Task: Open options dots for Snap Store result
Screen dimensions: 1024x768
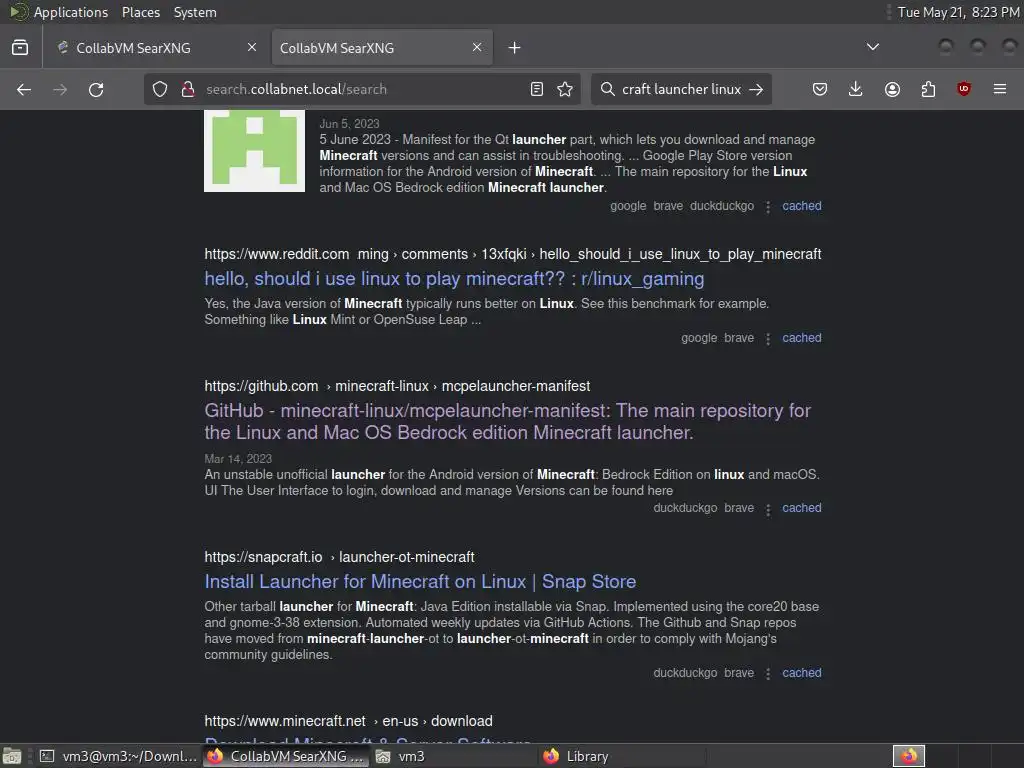Action: tap(768, 673)
